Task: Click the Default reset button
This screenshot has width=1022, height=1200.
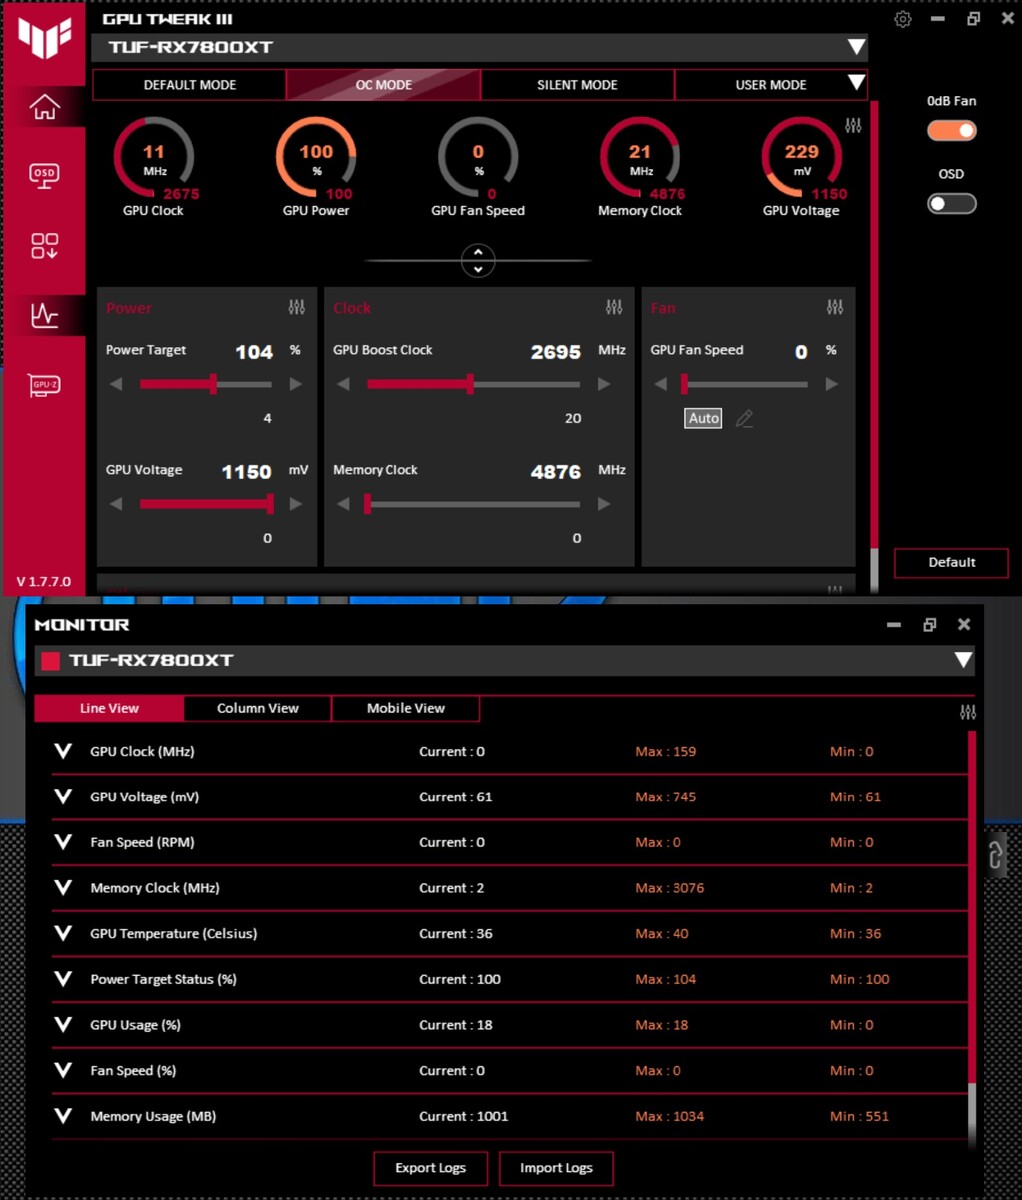Action: (951, 562)
